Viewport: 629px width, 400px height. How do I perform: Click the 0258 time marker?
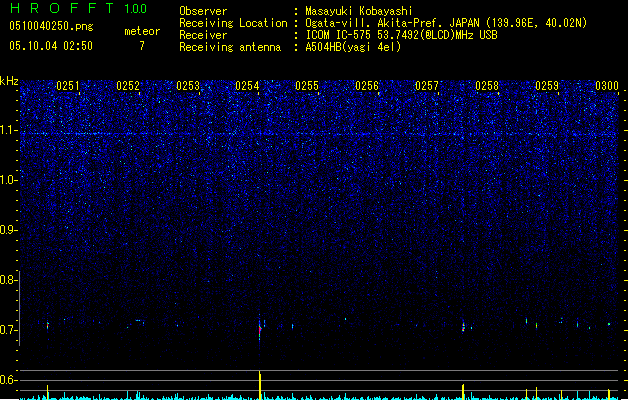tap(487, 85)
